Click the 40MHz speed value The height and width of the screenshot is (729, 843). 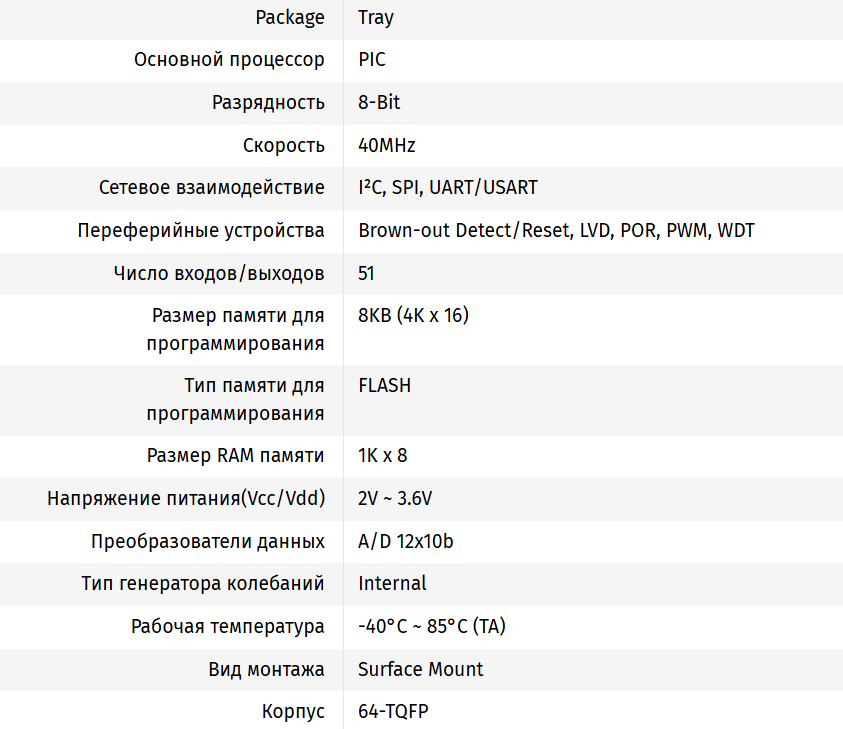(387, 145)
